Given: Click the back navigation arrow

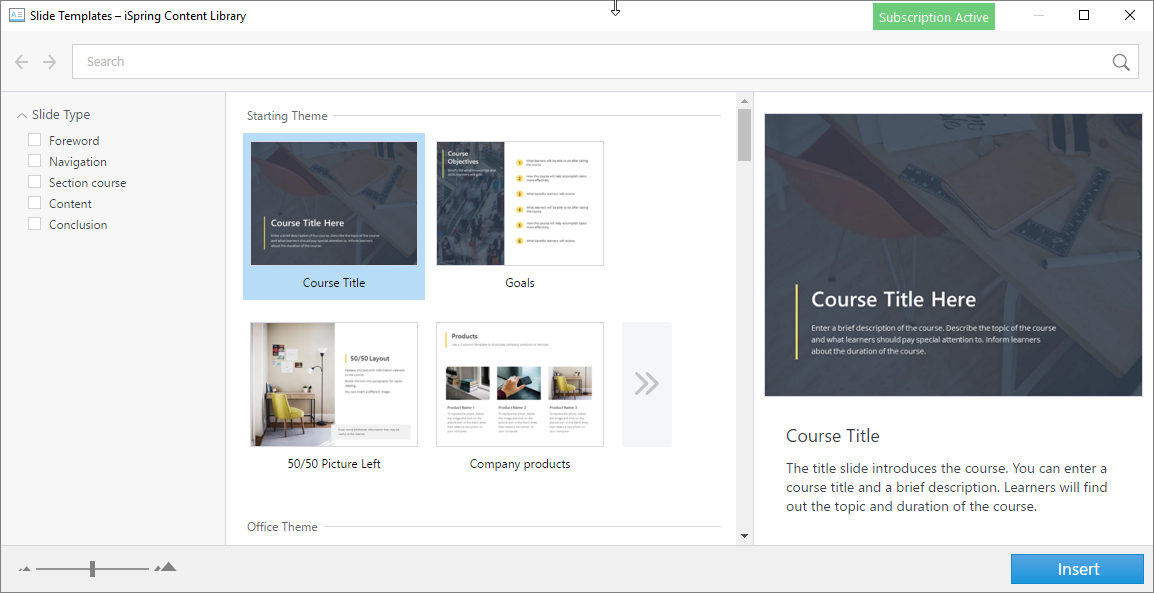Looking at the screenshot, I should click(21, 61).
